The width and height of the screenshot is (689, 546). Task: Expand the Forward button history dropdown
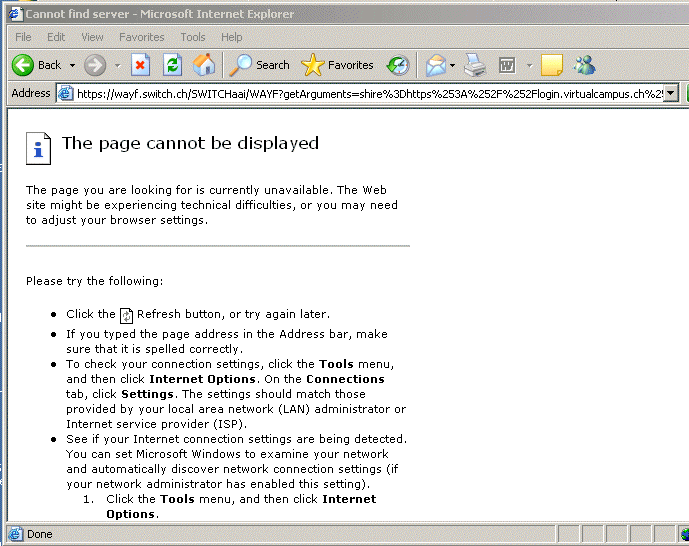coord(117,65)
